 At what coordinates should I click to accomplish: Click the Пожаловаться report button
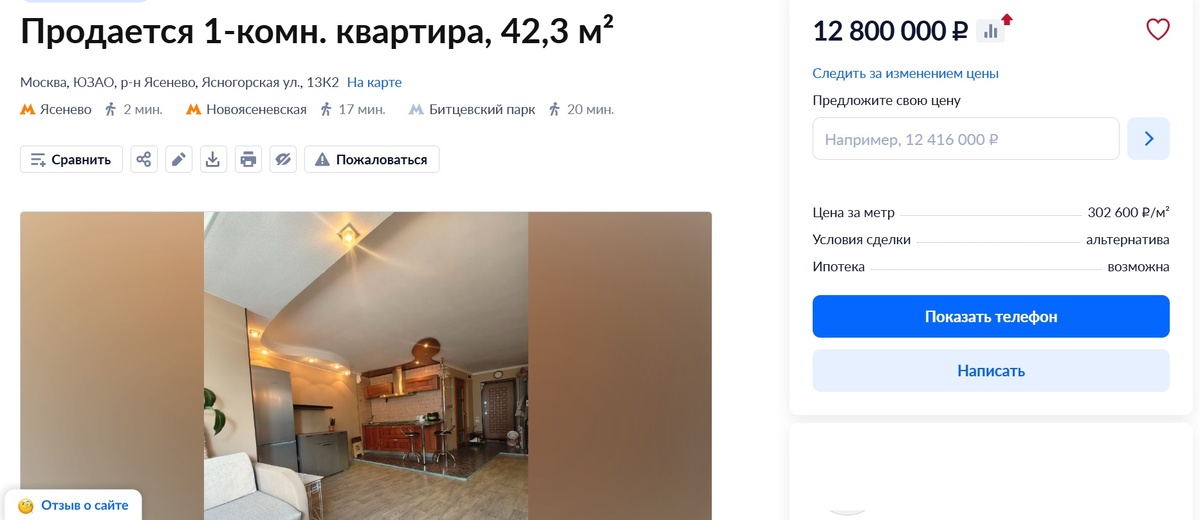pyautogui.click(x=371, y=159)
